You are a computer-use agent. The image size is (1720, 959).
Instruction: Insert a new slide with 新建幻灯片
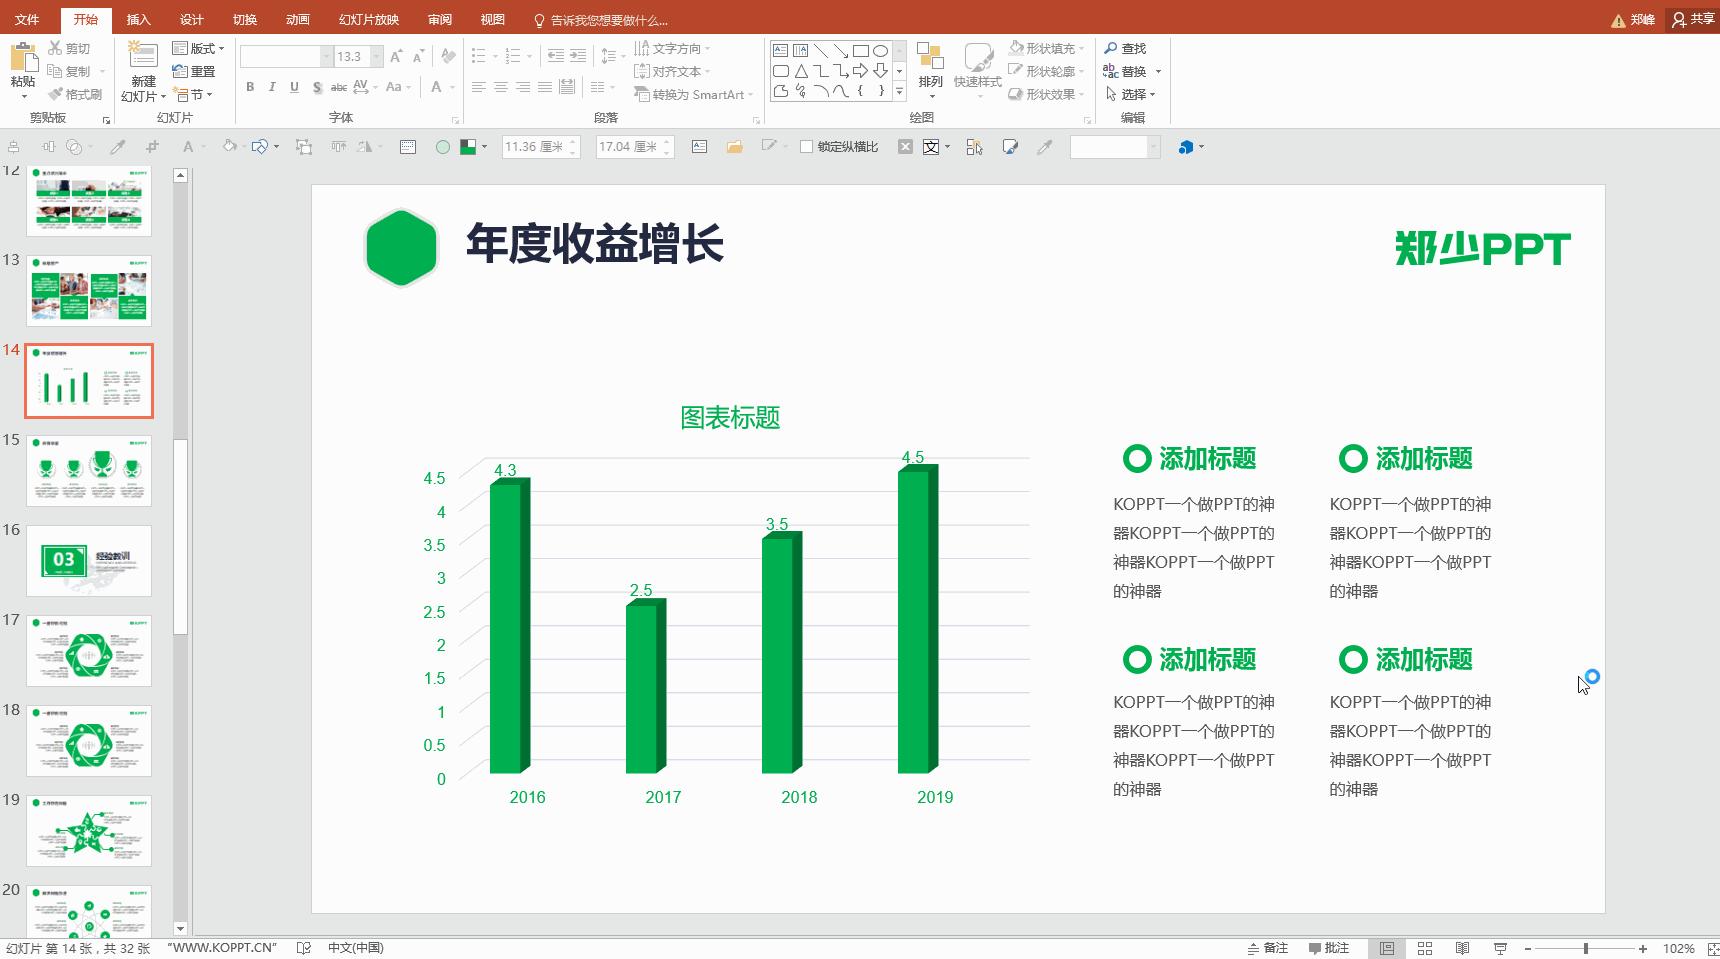pyautogui.click(x=140, y=70)
